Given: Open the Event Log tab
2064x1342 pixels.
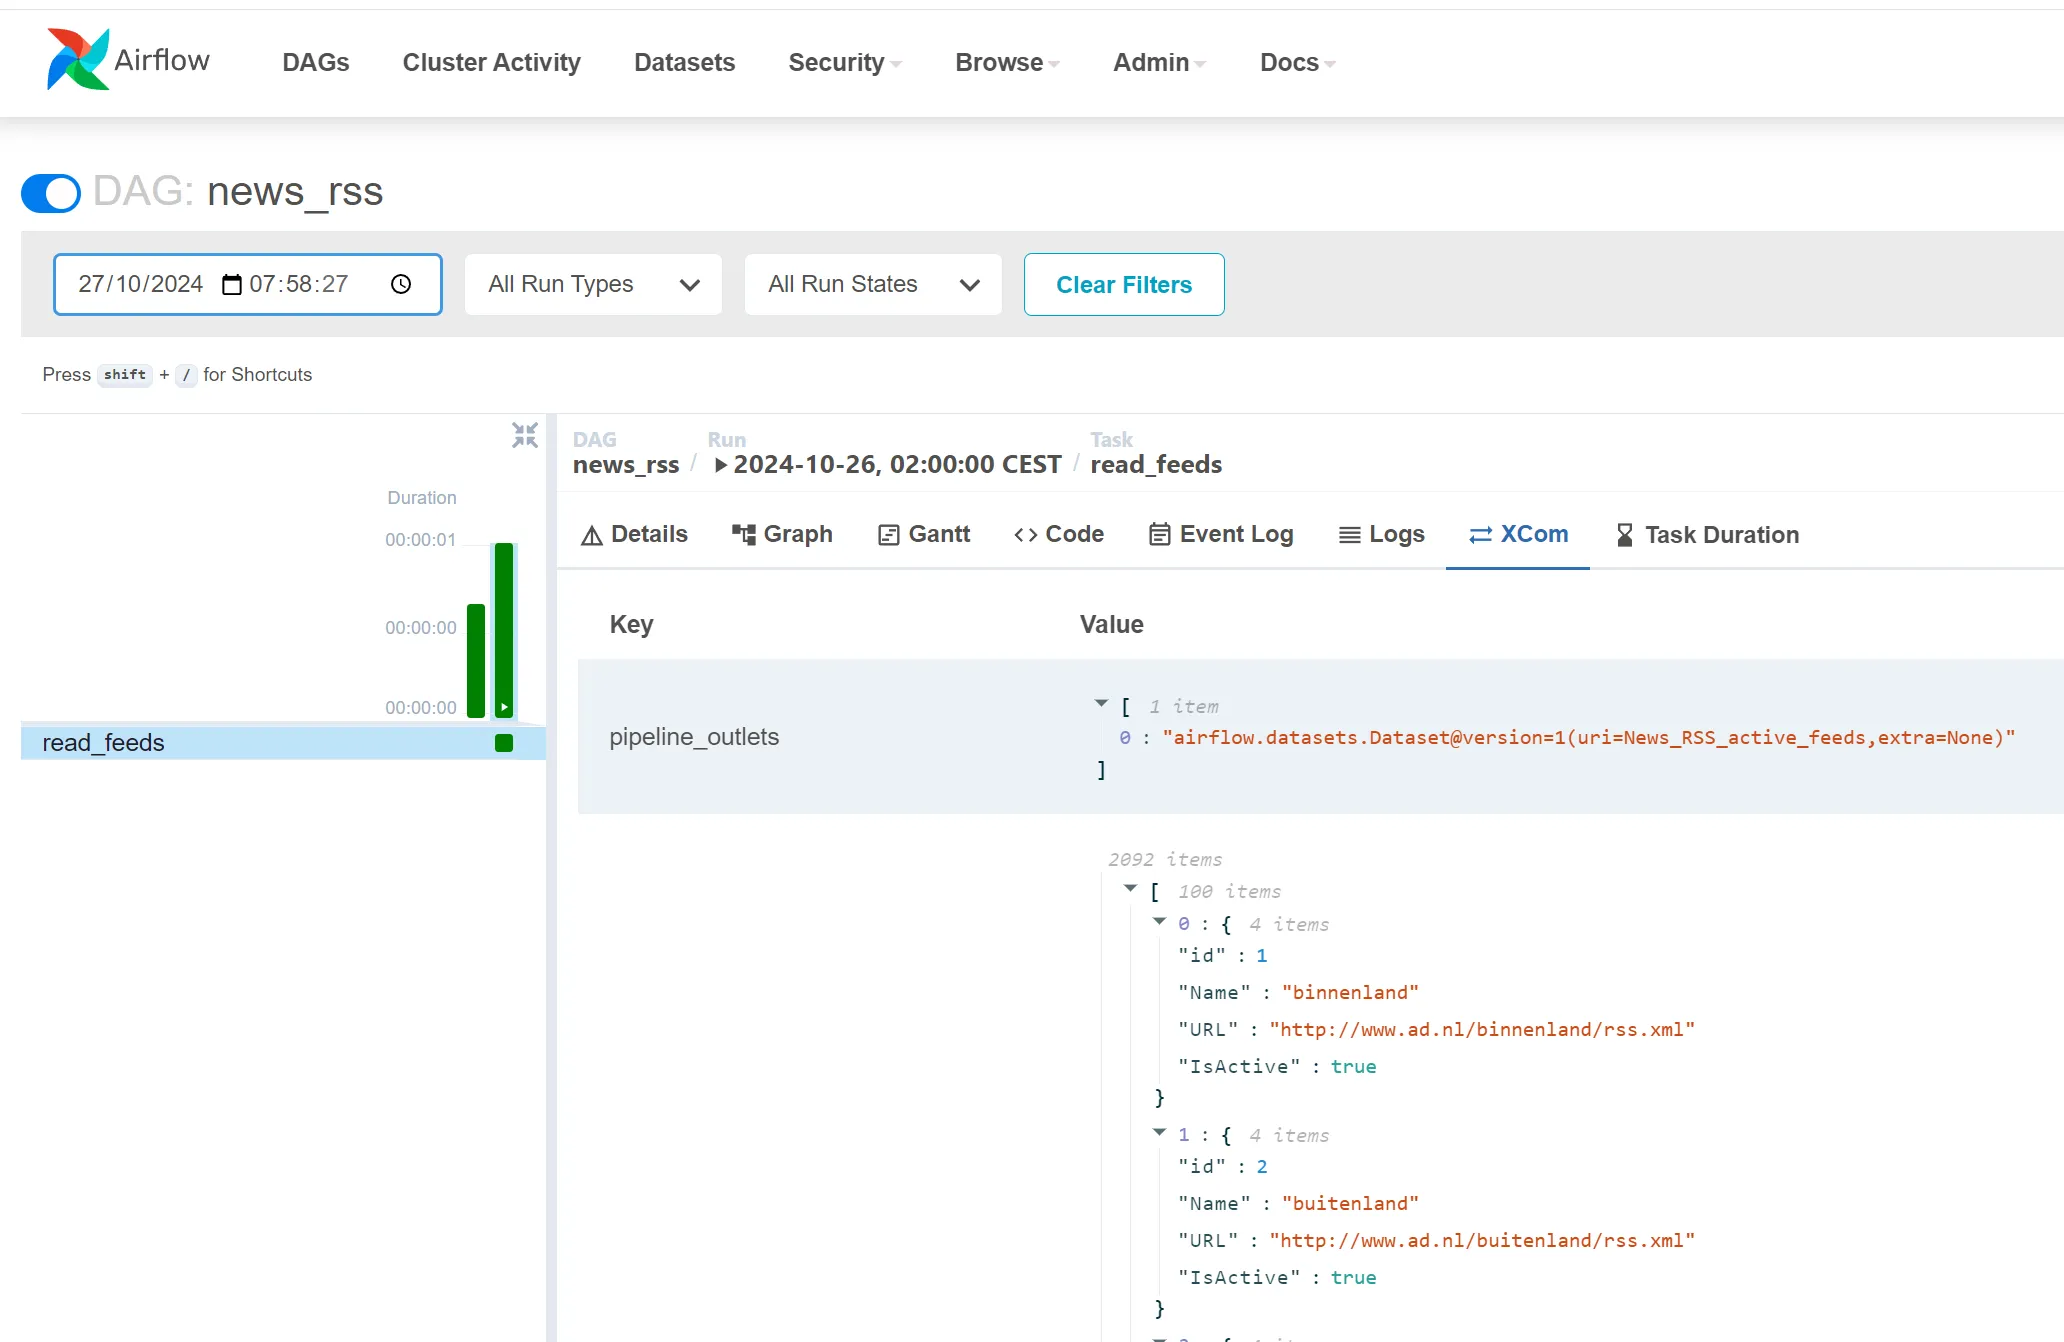Looking at the screenshot, I should point(1221,534).
